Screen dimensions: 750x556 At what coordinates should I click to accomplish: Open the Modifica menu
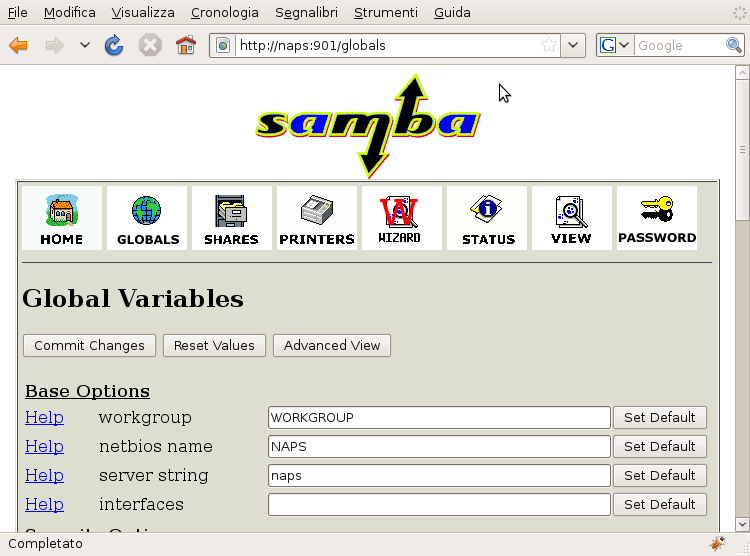(x=69, y=12)
